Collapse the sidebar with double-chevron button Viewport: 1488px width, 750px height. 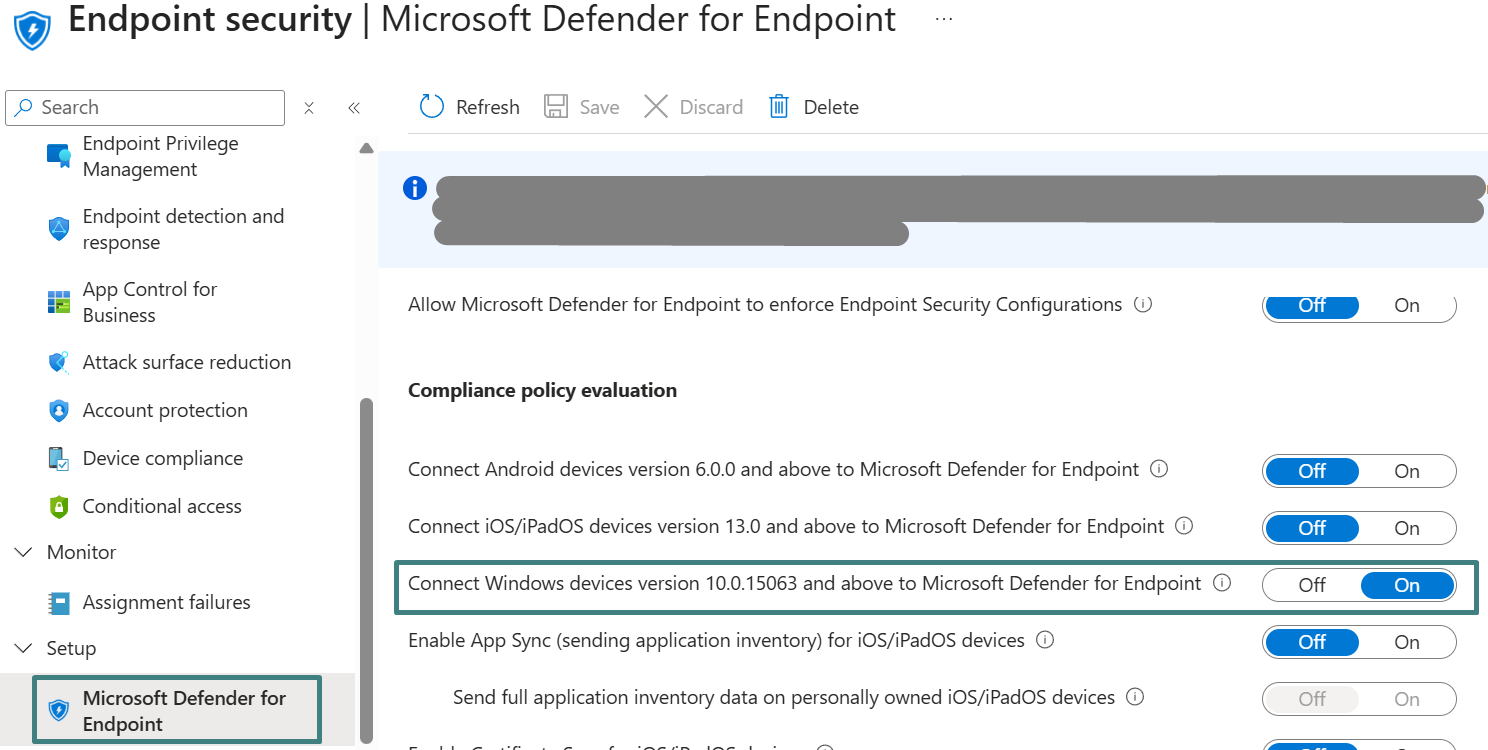pos(353,108)
